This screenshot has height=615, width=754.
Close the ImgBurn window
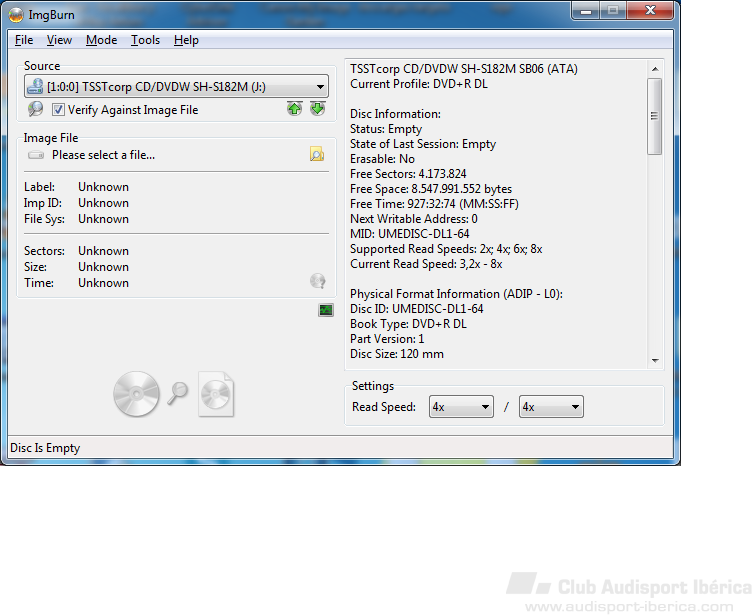coord(651,11)
